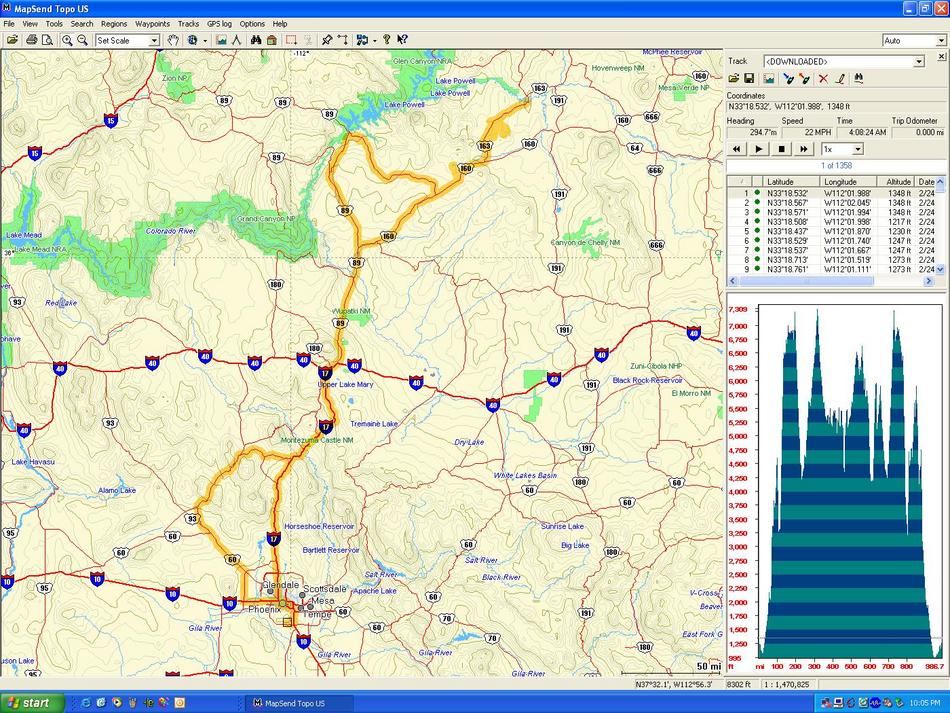This screenshot has width=950, height=713.
Task: Click the house-shaped icon in the toolbar
Action: 272,40
